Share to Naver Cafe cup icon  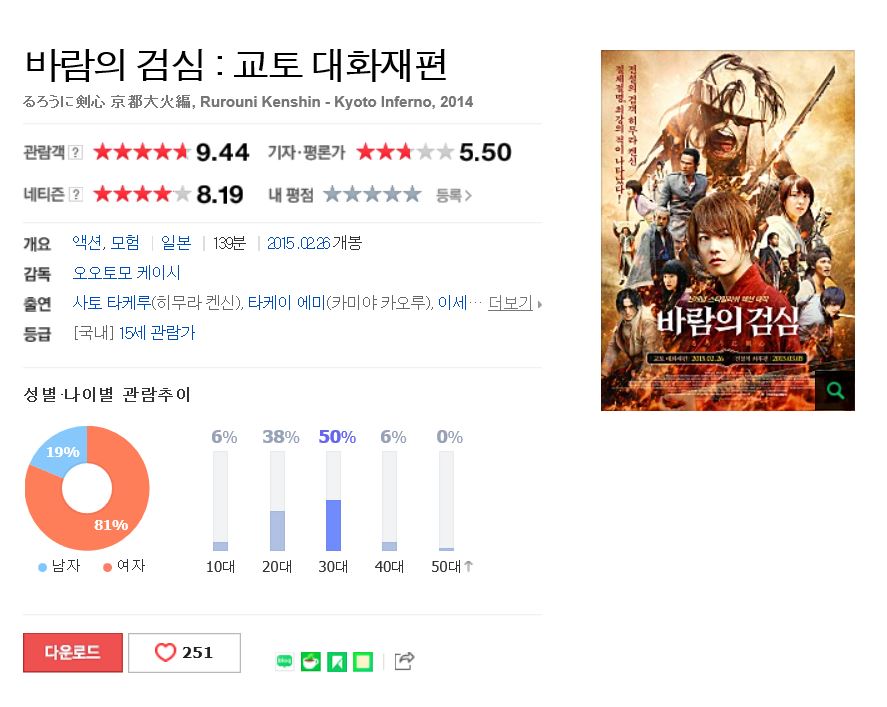coord(311,661)
